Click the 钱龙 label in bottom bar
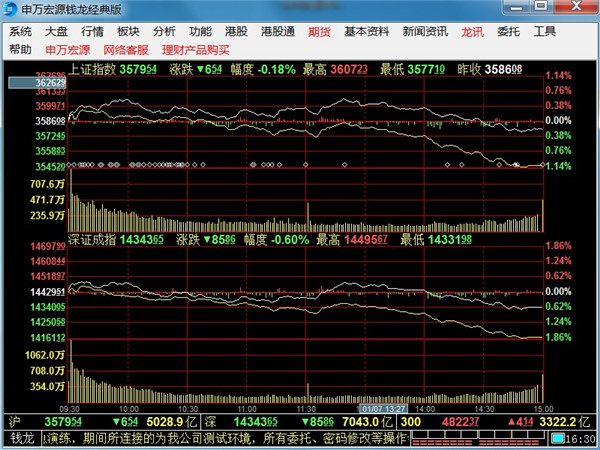 point(23,439)
